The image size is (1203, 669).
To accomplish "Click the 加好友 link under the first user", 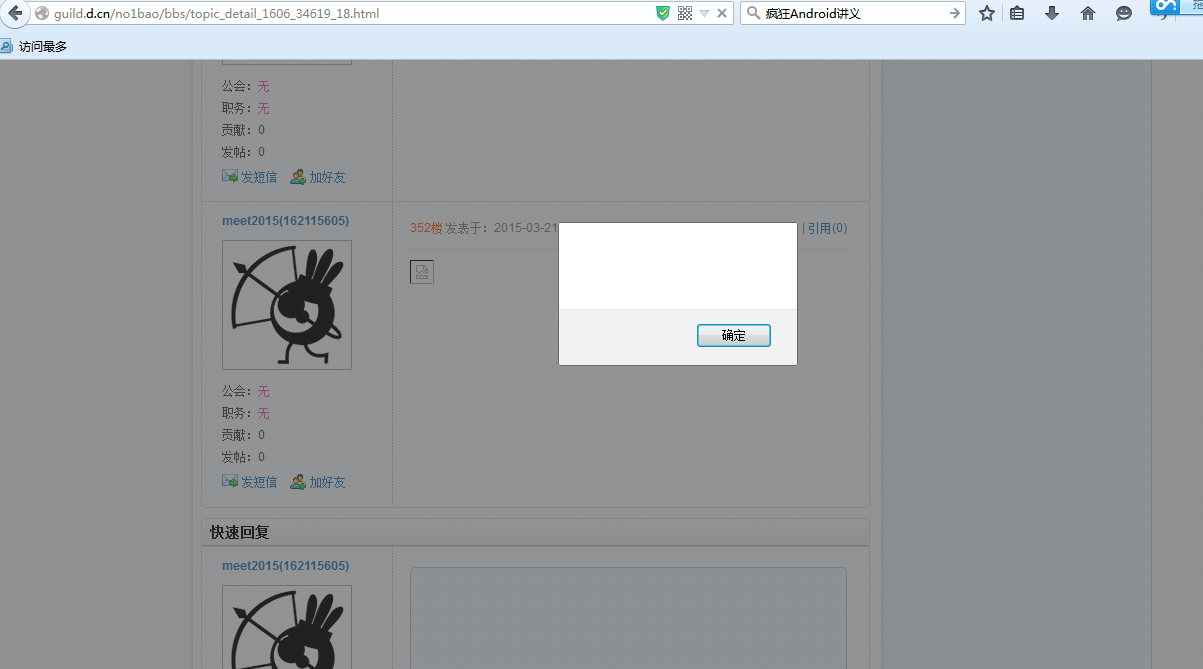I will point(318,177).
